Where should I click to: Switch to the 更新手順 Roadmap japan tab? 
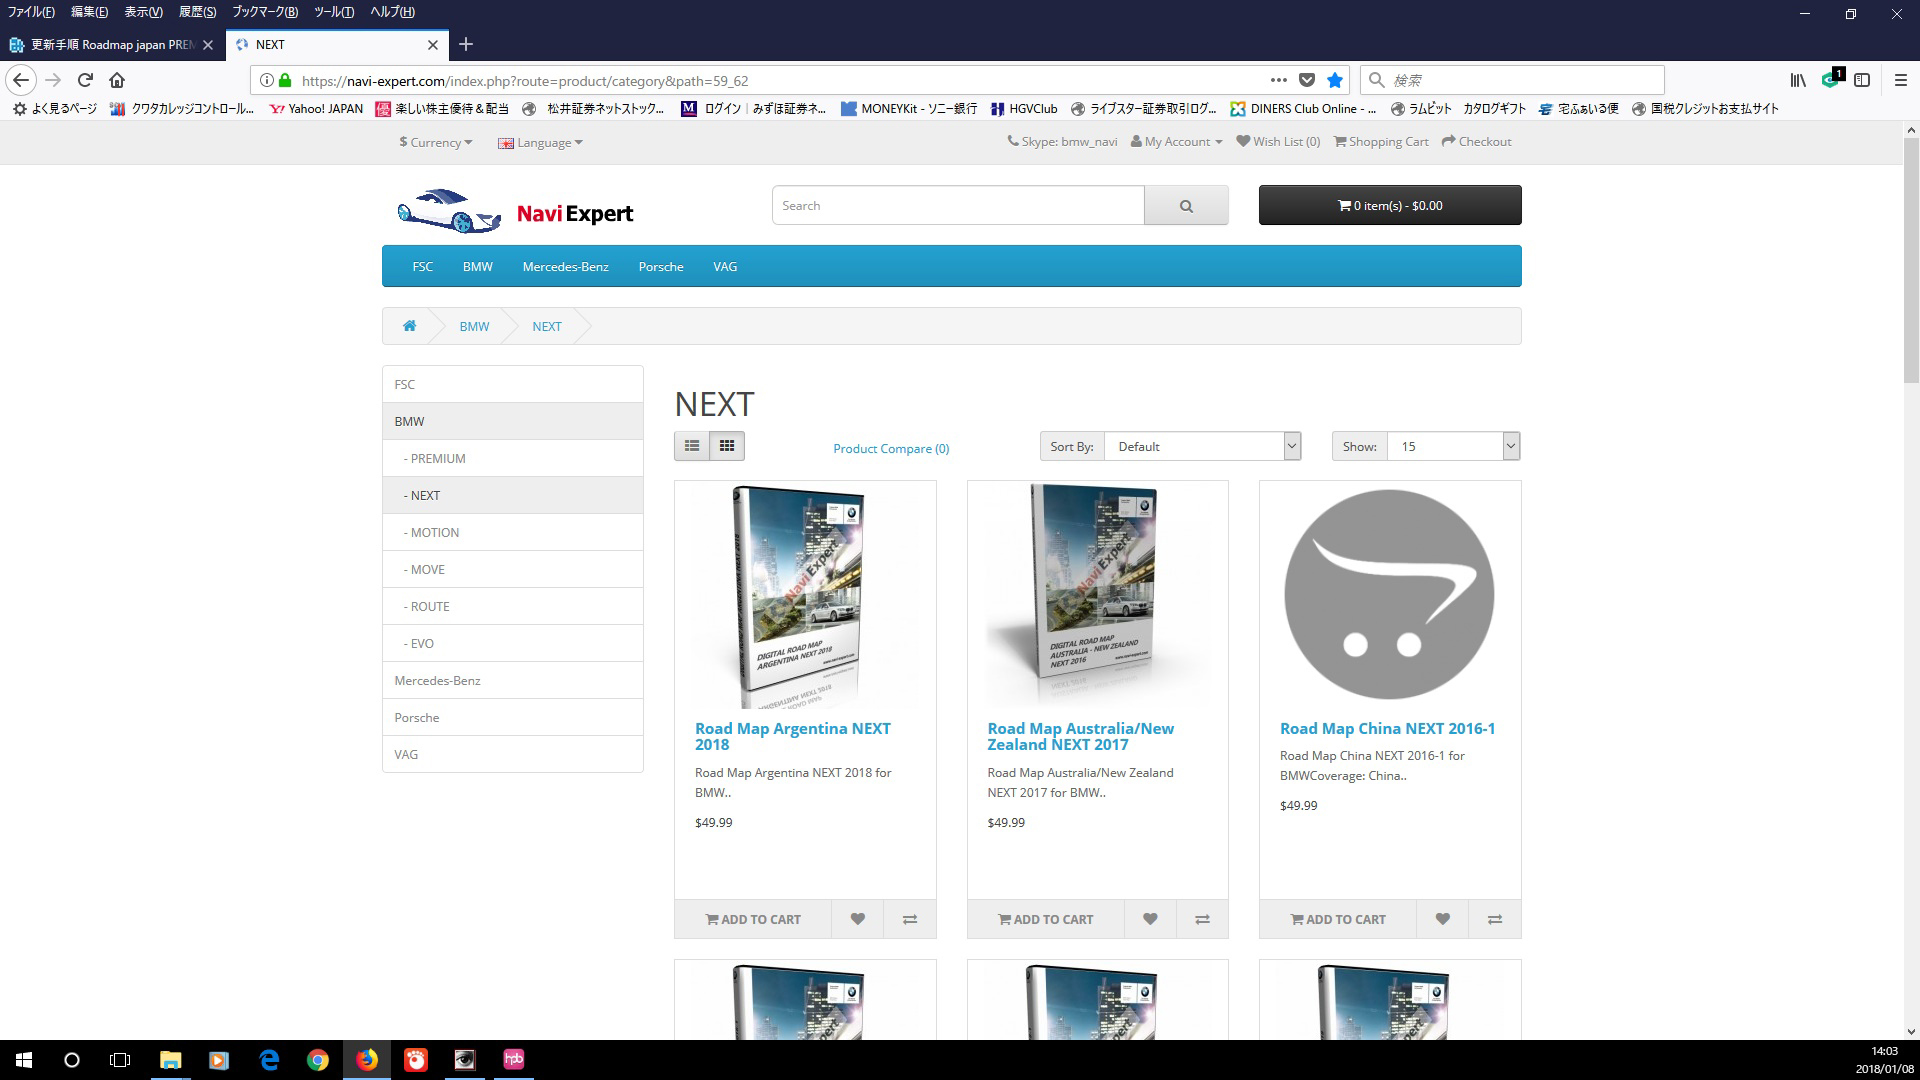click(x=112, y=45)
